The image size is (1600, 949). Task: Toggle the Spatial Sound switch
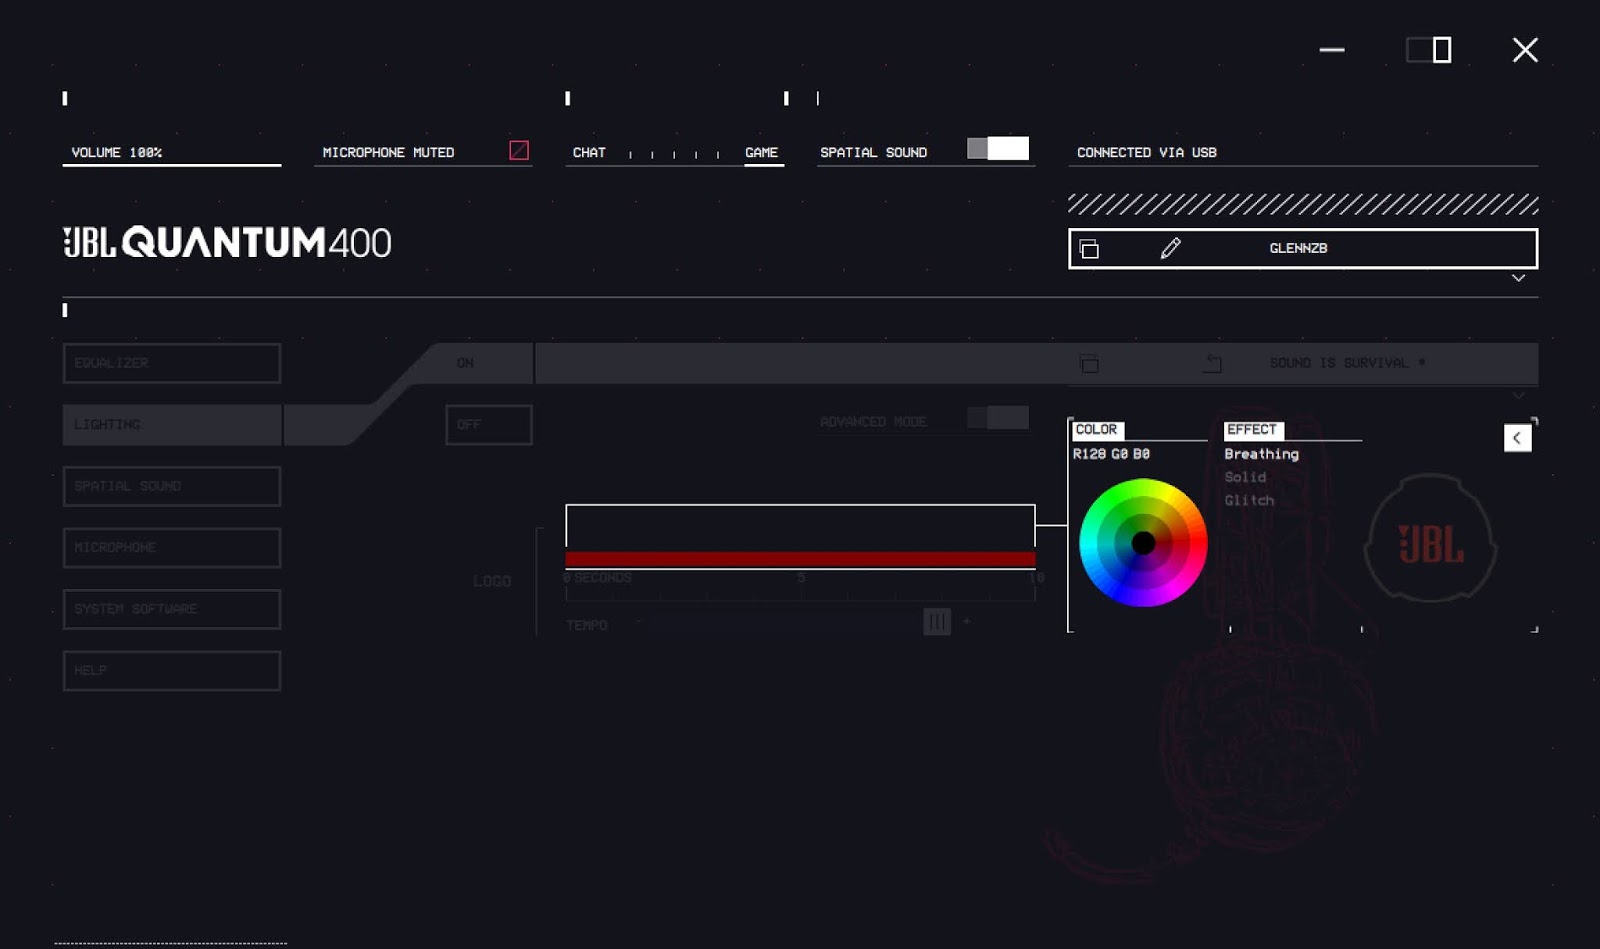click(998, 149)
